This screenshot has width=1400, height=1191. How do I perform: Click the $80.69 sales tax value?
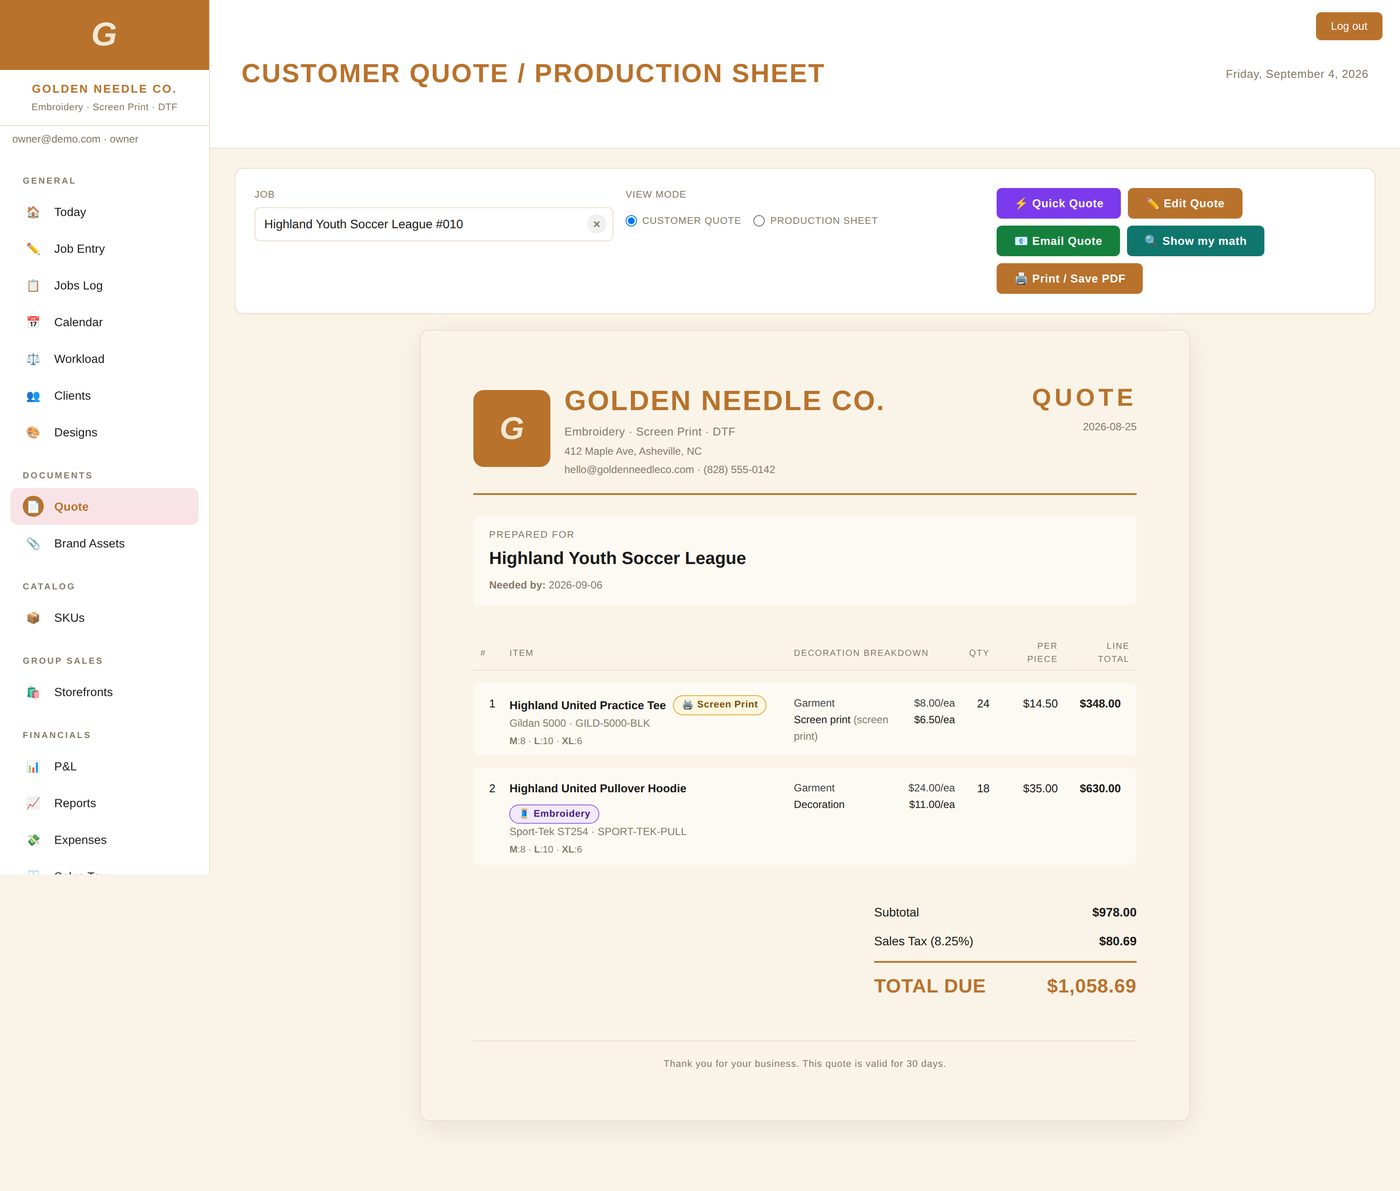pos(1117,942)
